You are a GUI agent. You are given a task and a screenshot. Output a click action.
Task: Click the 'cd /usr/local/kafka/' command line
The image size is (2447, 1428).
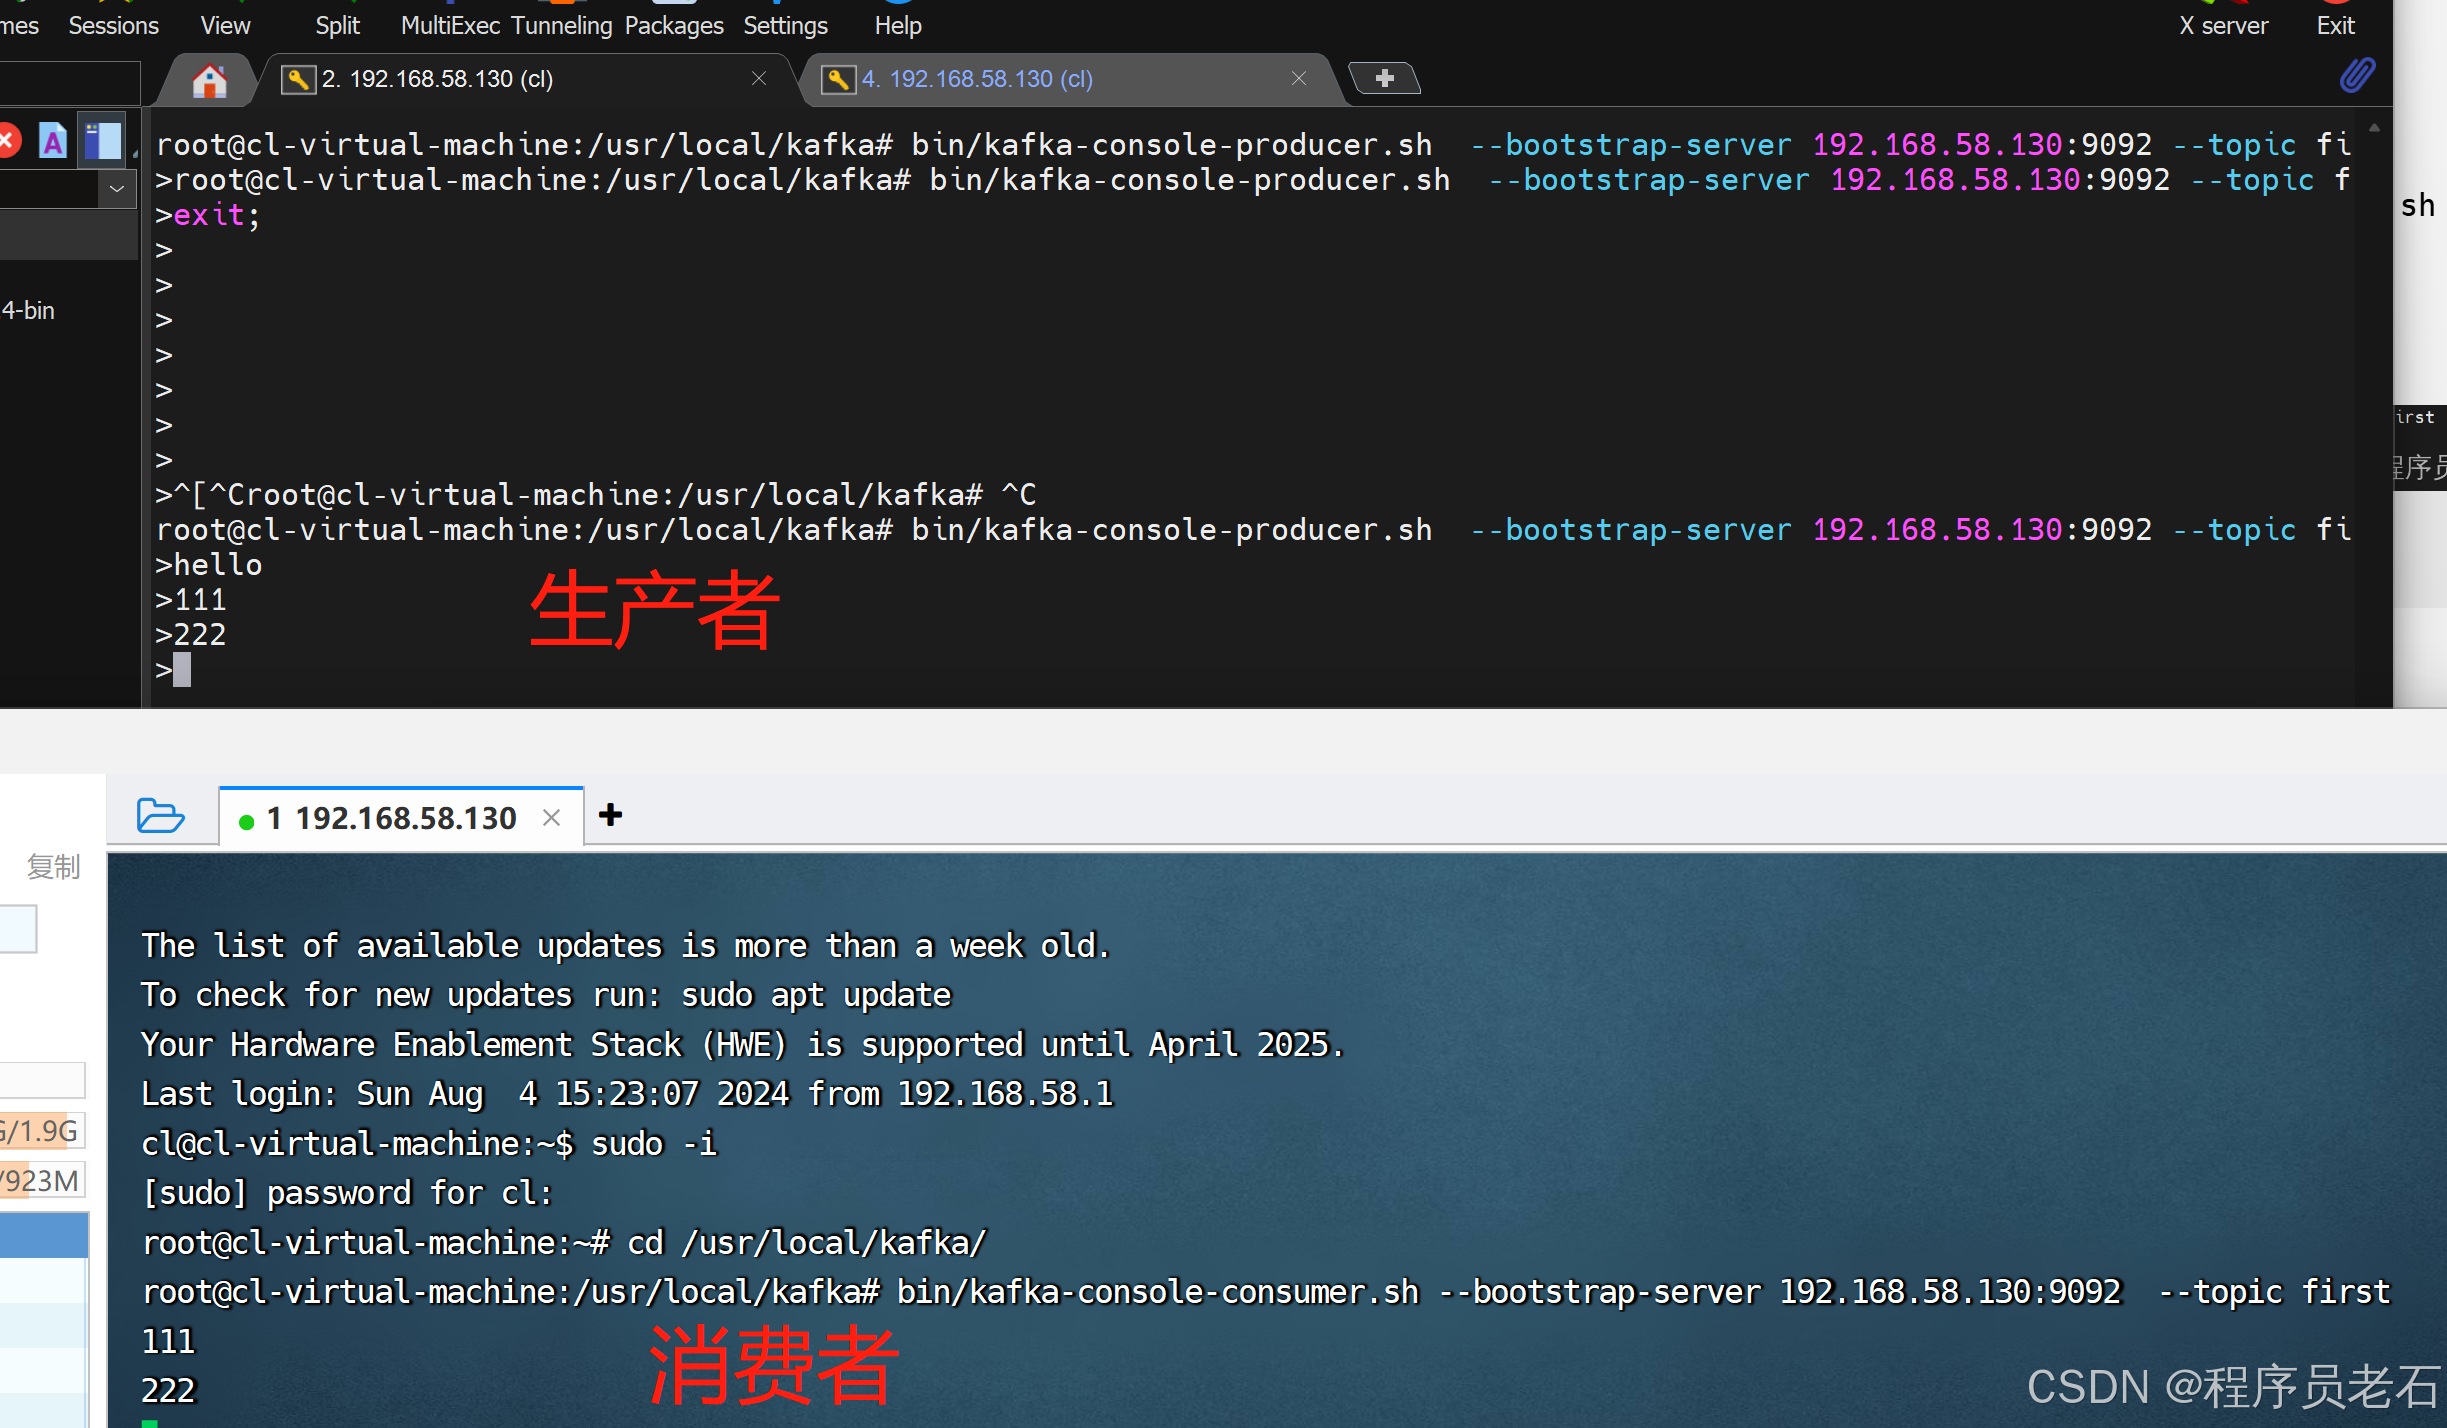[564, 1243]
